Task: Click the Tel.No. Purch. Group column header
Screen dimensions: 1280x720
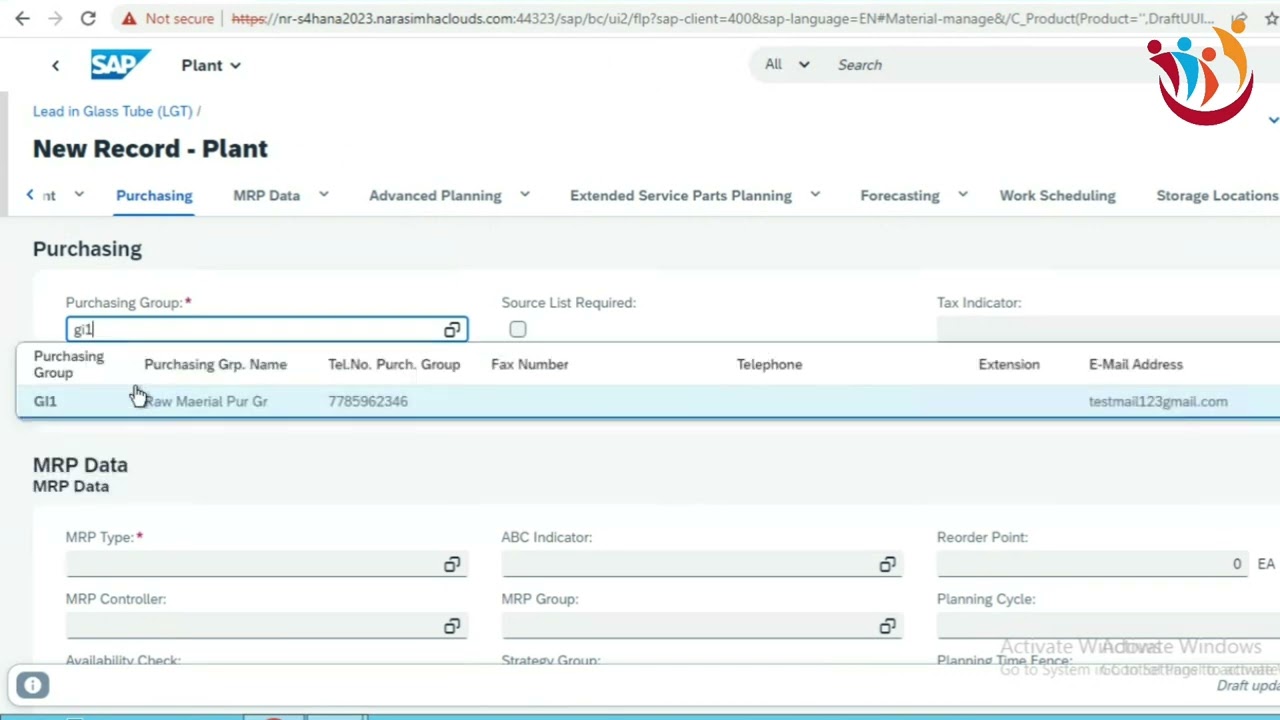Action: (394, 364)
